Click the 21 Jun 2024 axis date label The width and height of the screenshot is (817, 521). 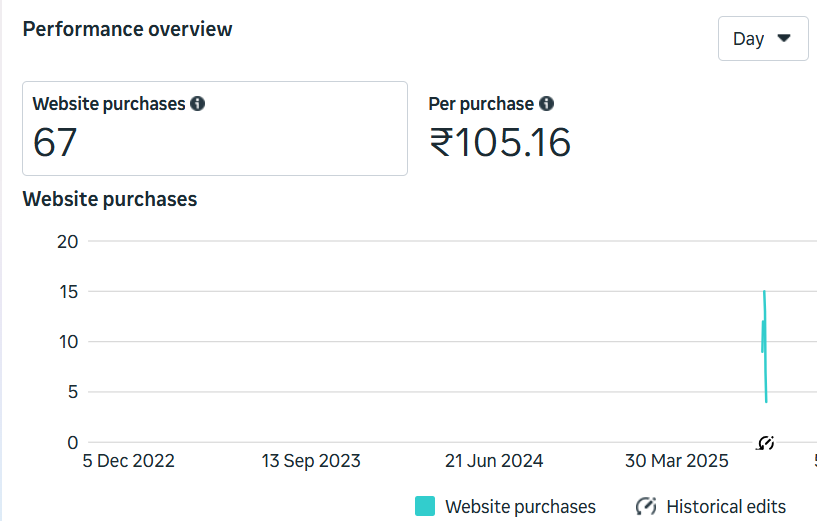(494, 461)
